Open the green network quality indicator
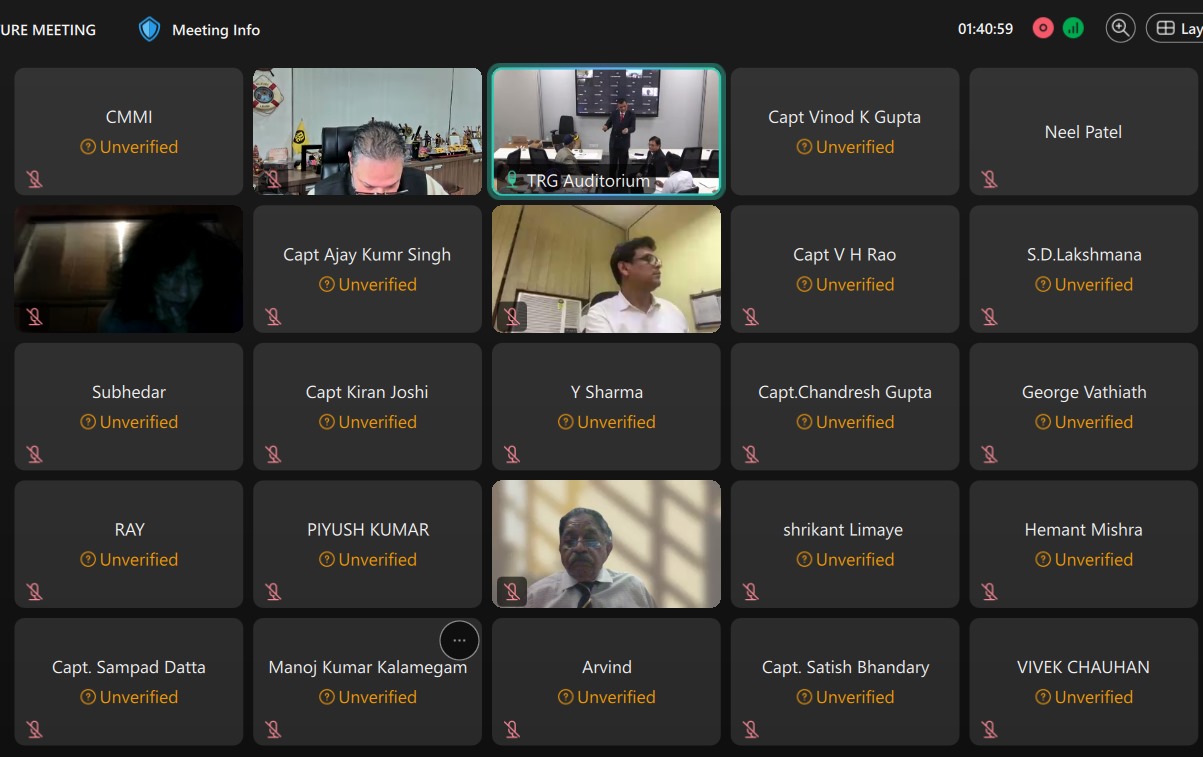The image size is (1203, 757). click(x=1073, y=28)
